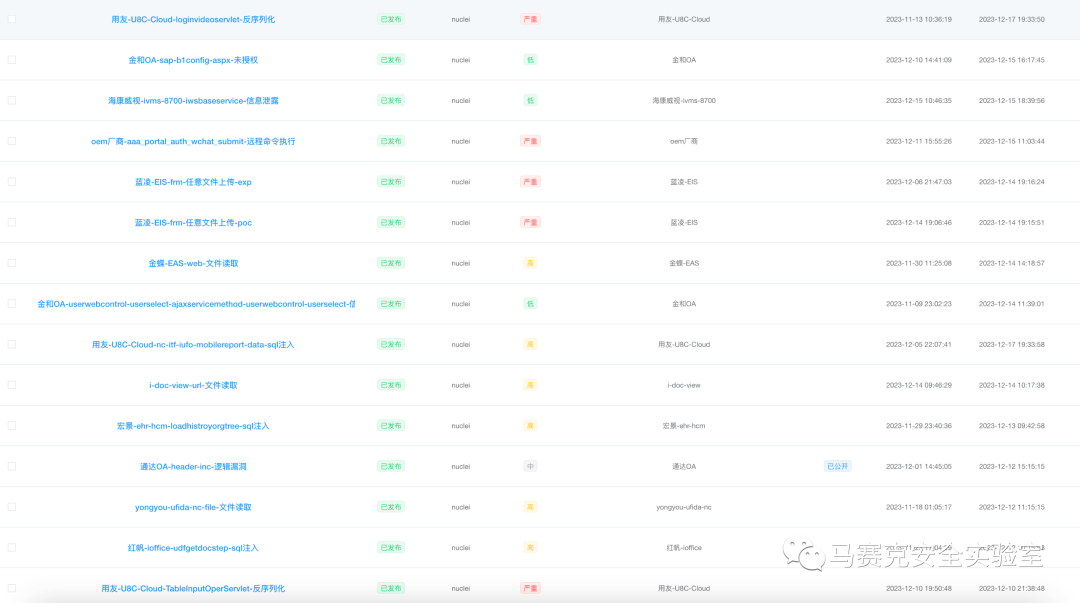Open 用友-U8C-Cloud-nc-itf-iufo-mobilereport-data-sql注入 link
Viewport: 1080px width, 603px height.
[193, 345]
